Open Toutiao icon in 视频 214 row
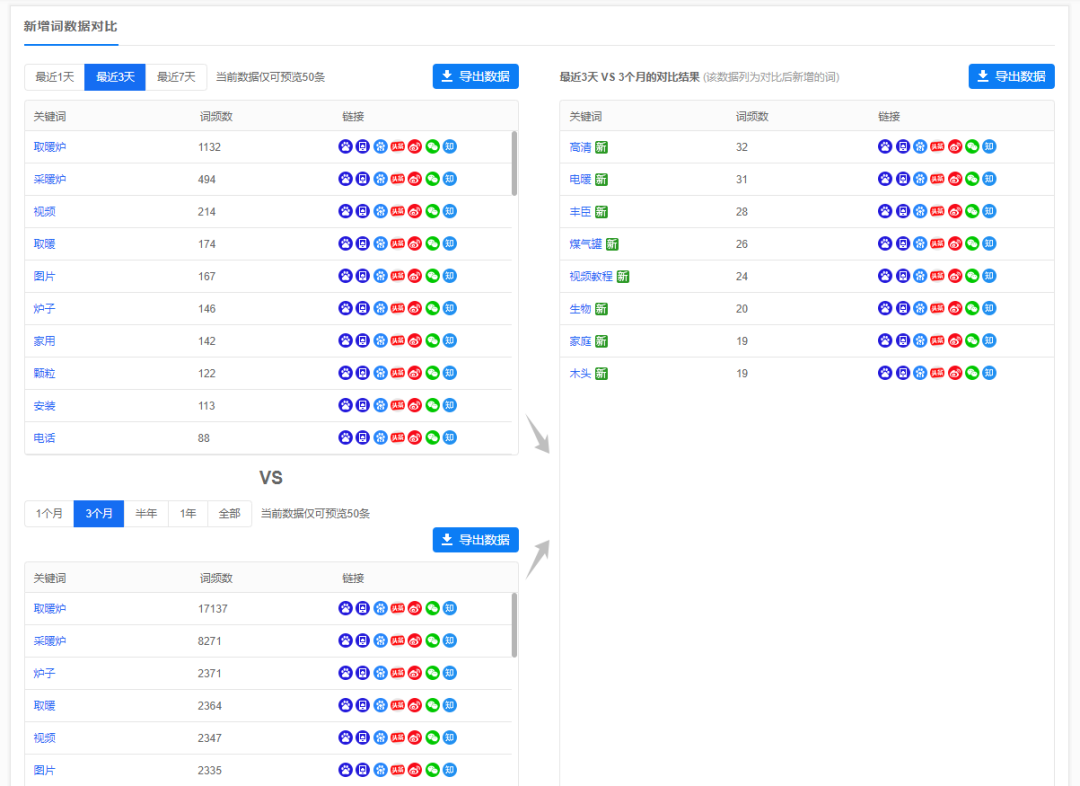Viewport: 1080px width, 786px height. pos(397,211)
